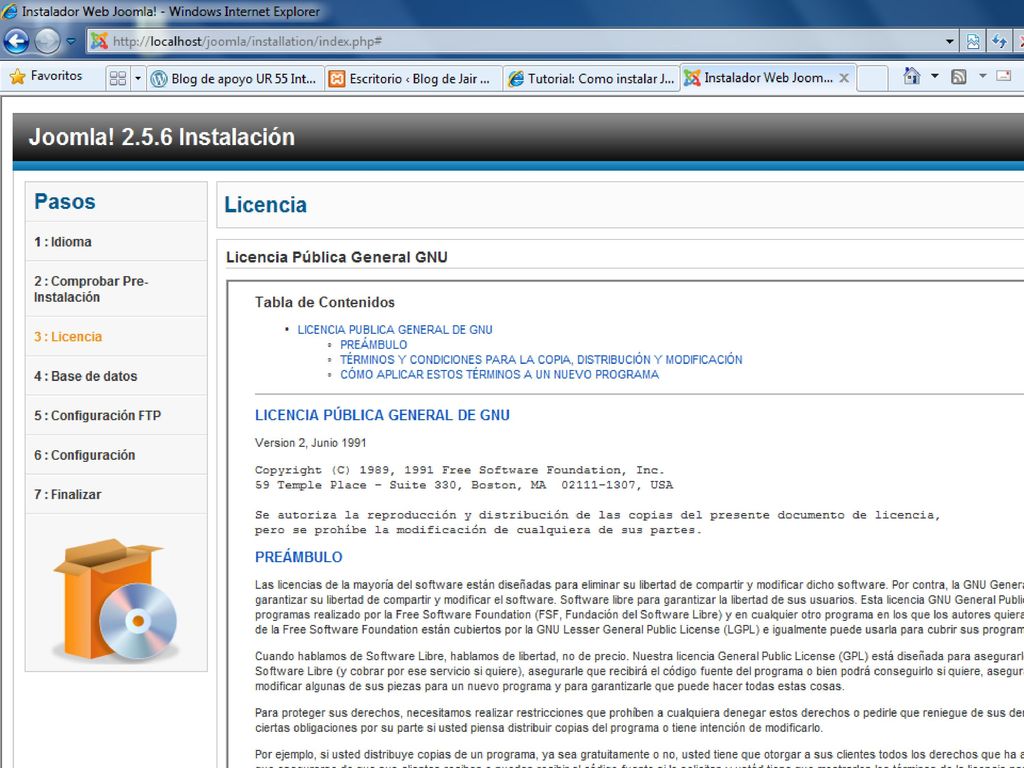
Task: Expand the address bar history dropdown
Action: click(950, 42)
